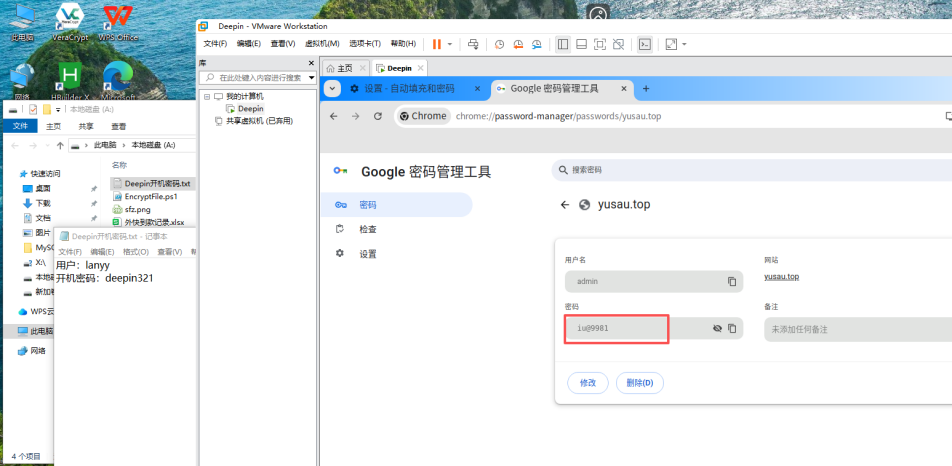Toggle the console view terminal icon

pos(645,44)
